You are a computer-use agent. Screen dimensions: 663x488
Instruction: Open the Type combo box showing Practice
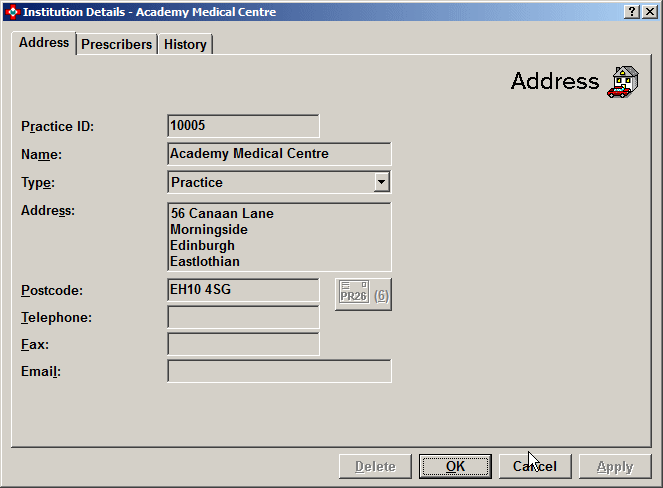[x=270, y=182]
